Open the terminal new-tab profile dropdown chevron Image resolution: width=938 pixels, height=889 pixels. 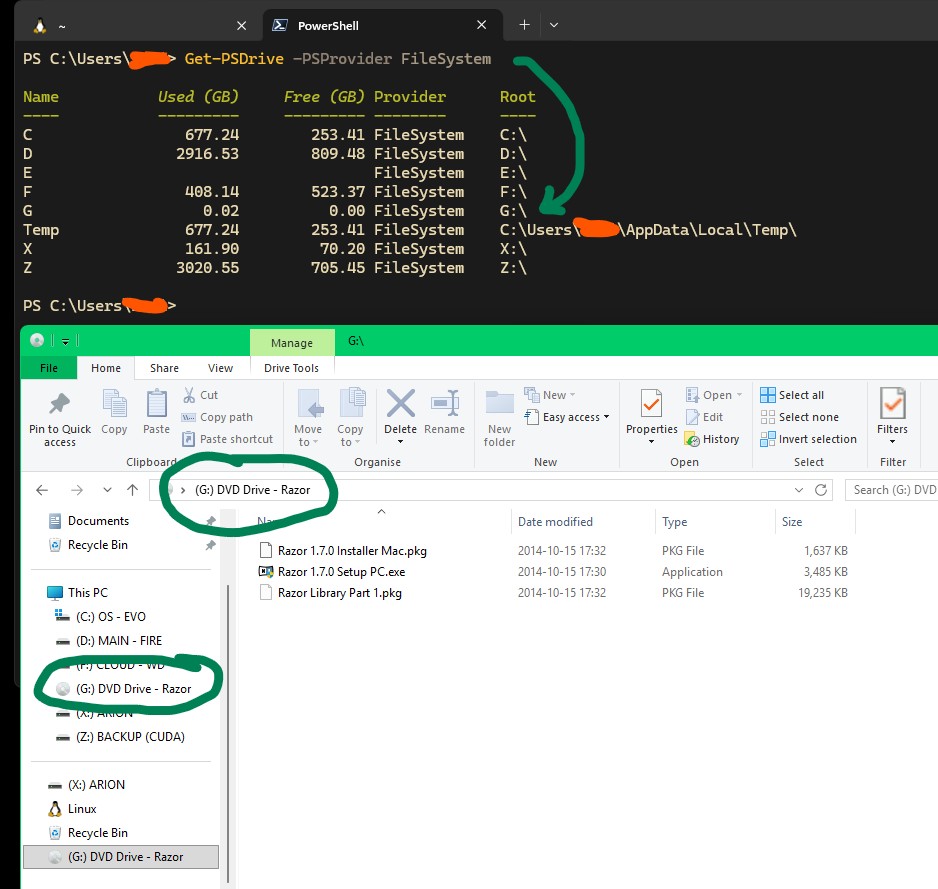click(554, 25)
